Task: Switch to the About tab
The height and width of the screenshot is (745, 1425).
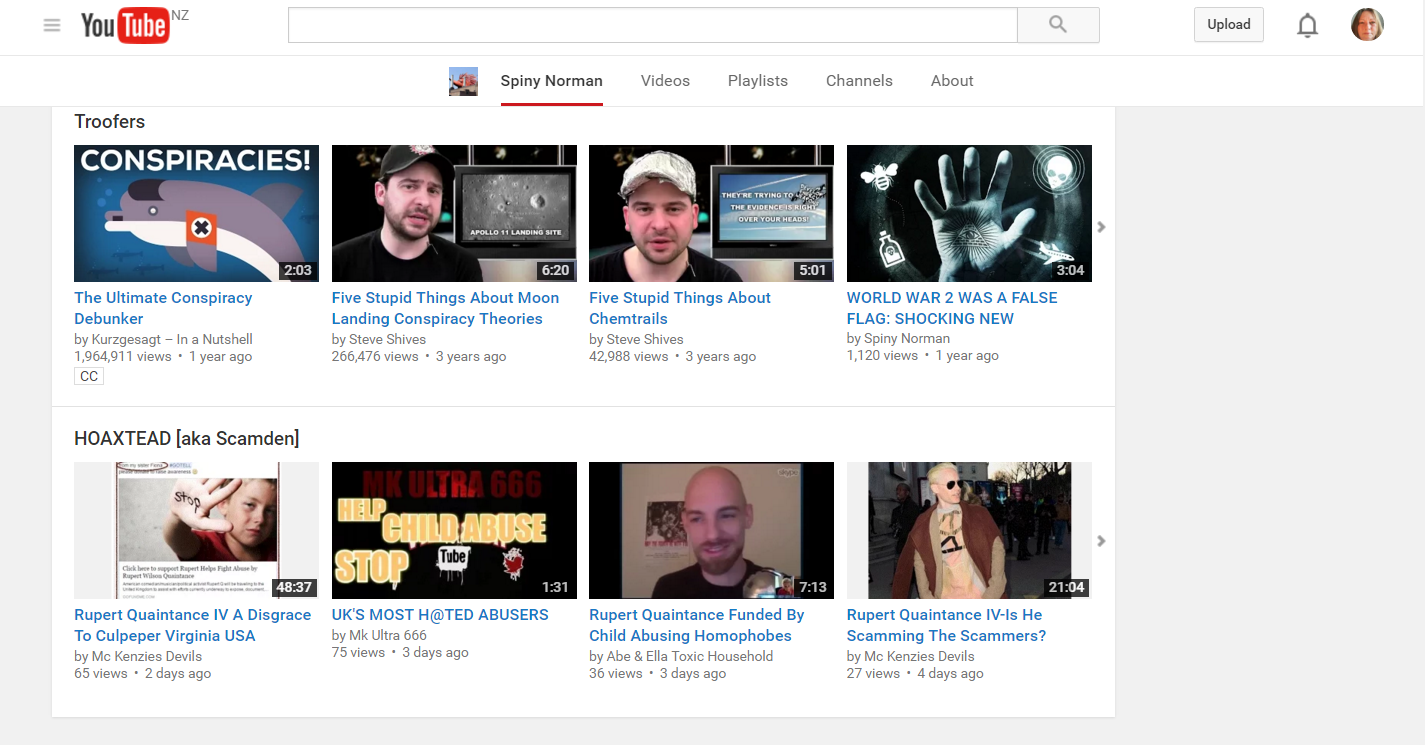Action: point(952,81)
